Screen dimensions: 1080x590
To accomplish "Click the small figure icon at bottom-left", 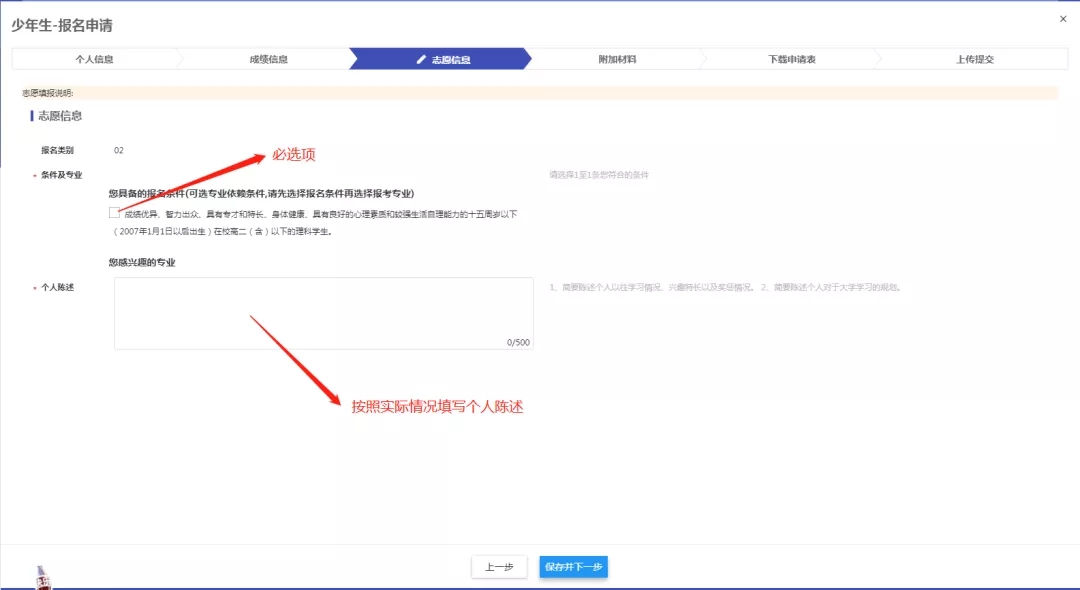I will click(x=42, y=577).
